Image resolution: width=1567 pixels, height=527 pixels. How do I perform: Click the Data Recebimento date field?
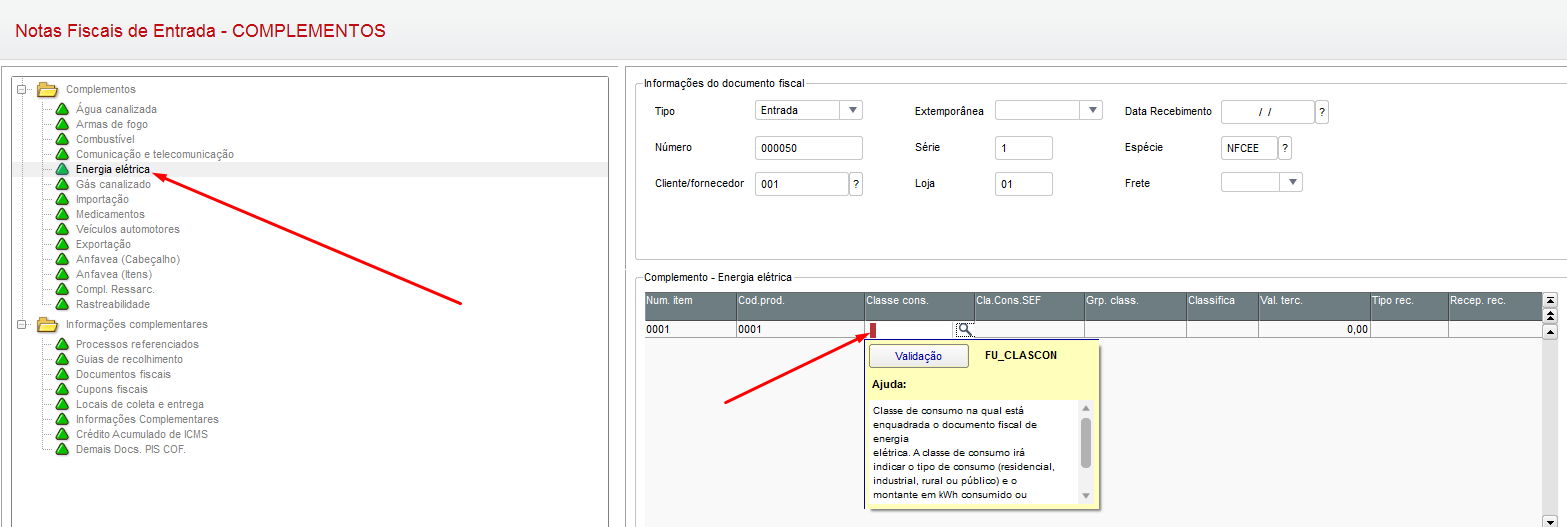(1267, 112)
